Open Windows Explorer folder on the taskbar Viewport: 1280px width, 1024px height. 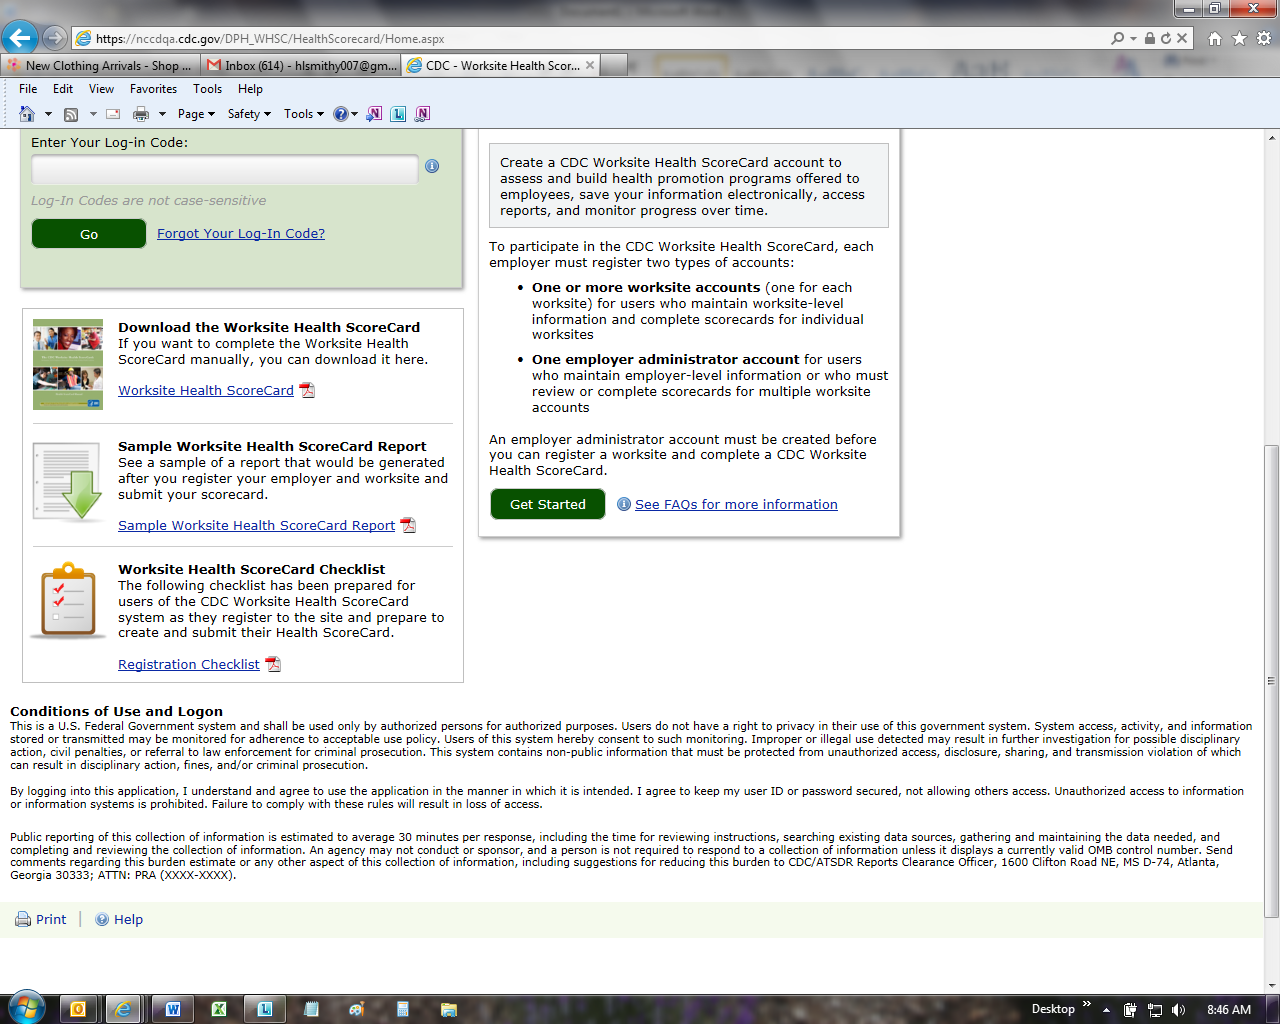[x=449, y=1009]
